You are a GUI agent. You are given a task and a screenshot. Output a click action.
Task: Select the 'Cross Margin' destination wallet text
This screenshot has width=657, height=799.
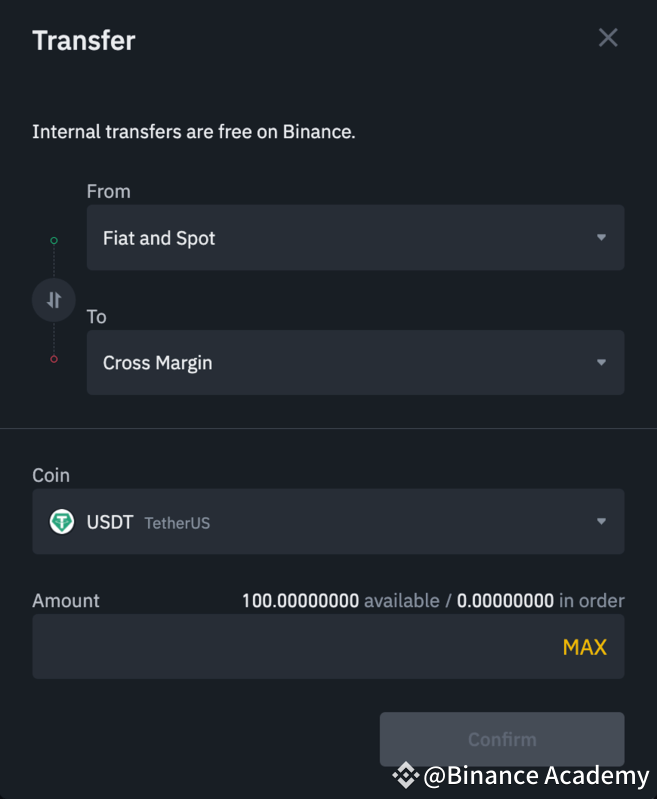pos(158,363)
